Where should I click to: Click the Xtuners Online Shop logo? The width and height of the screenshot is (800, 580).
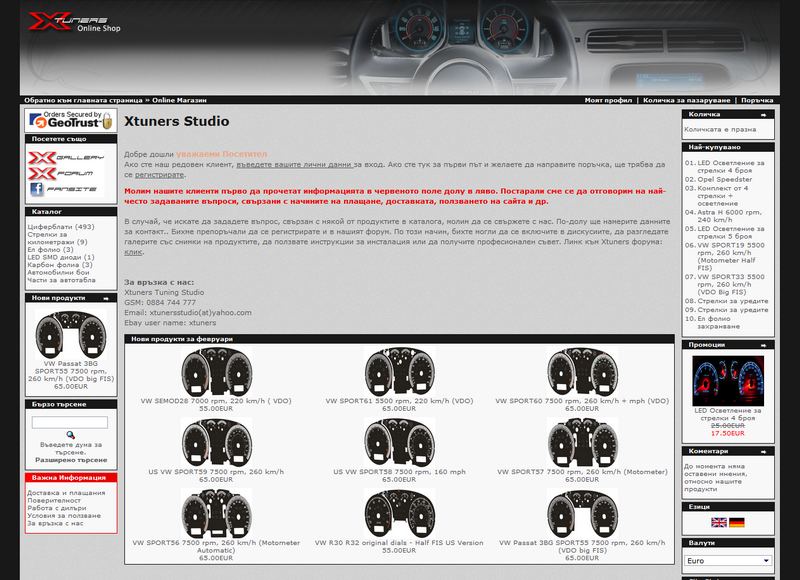coord(74,22)
